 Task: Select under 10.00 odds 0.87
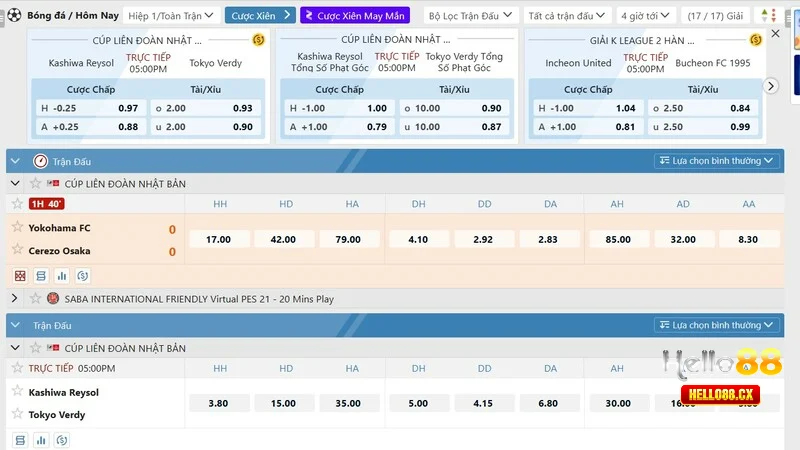pos(454,127)
